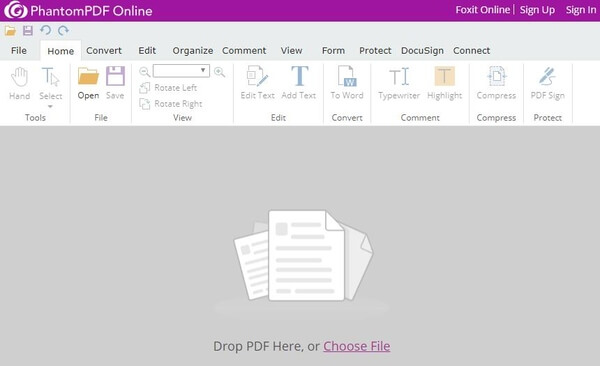Switch to the Protect ribbon tab

pos(375,51)
